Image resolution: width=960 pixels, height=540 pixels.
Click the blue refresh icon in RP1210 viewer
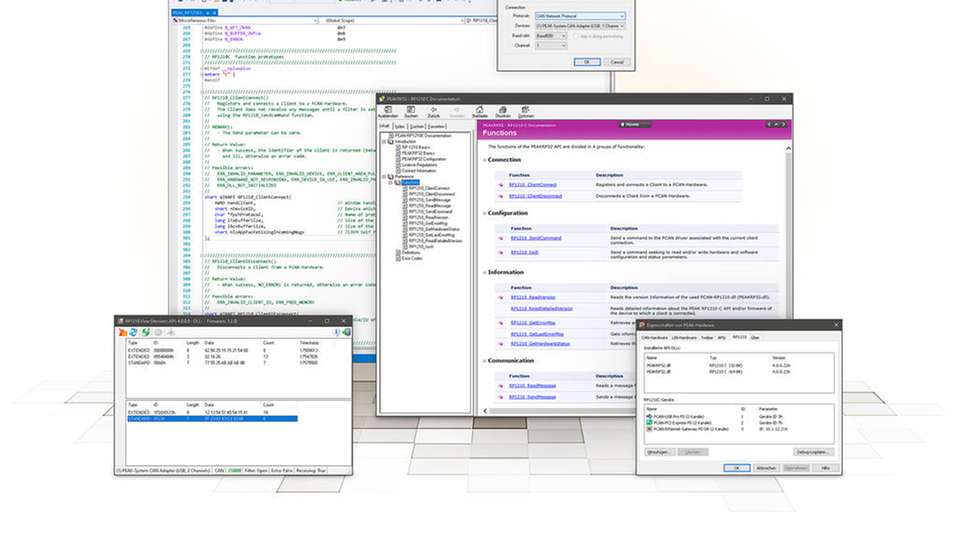pos(133,332)
